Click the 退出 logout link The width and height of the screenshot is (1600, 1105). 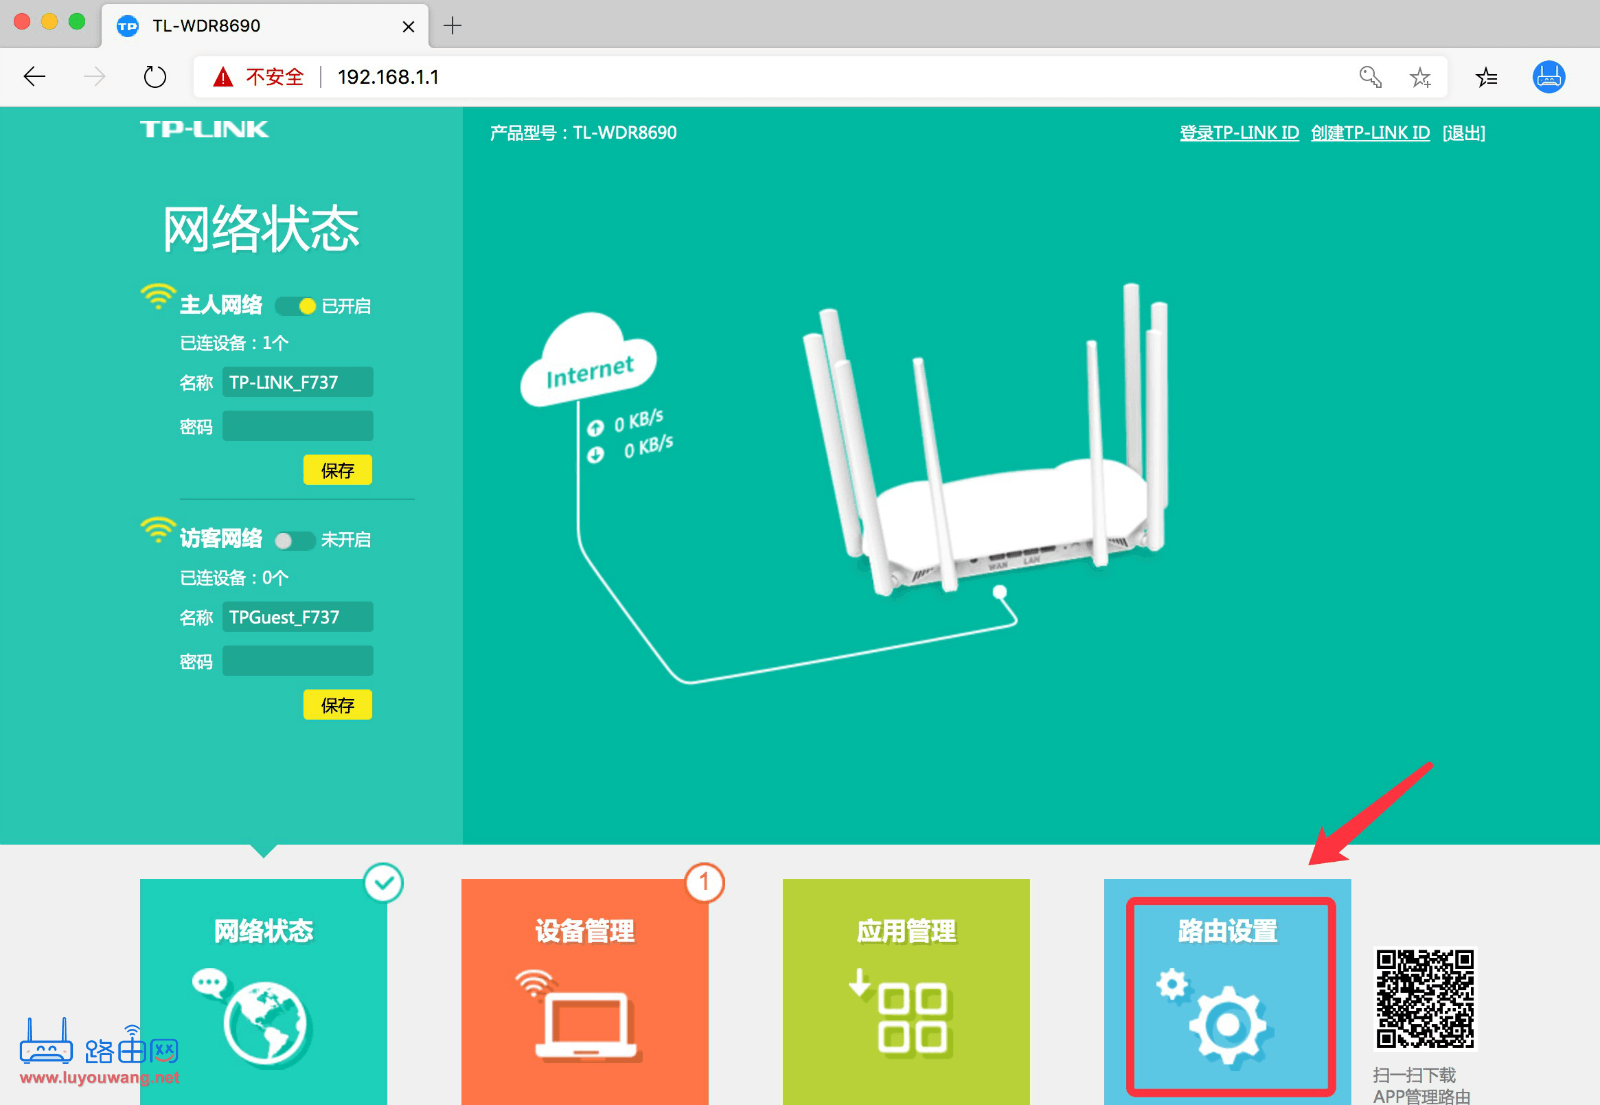1464,133
